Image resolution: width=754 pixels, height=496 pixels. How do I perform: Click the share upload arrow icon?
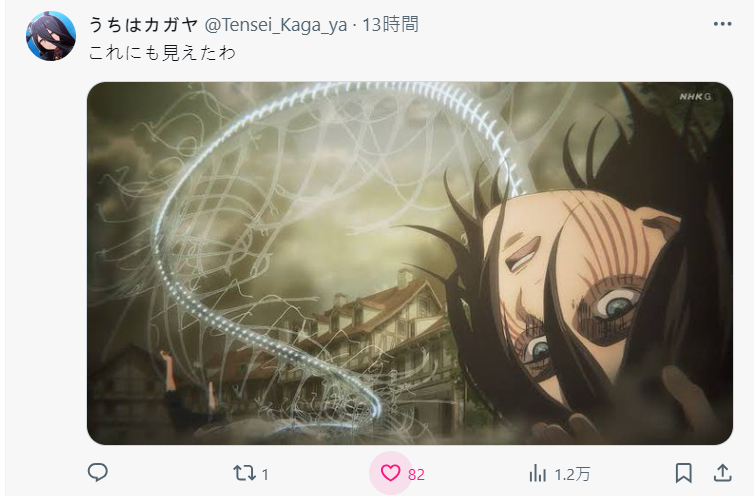[722, 473]
